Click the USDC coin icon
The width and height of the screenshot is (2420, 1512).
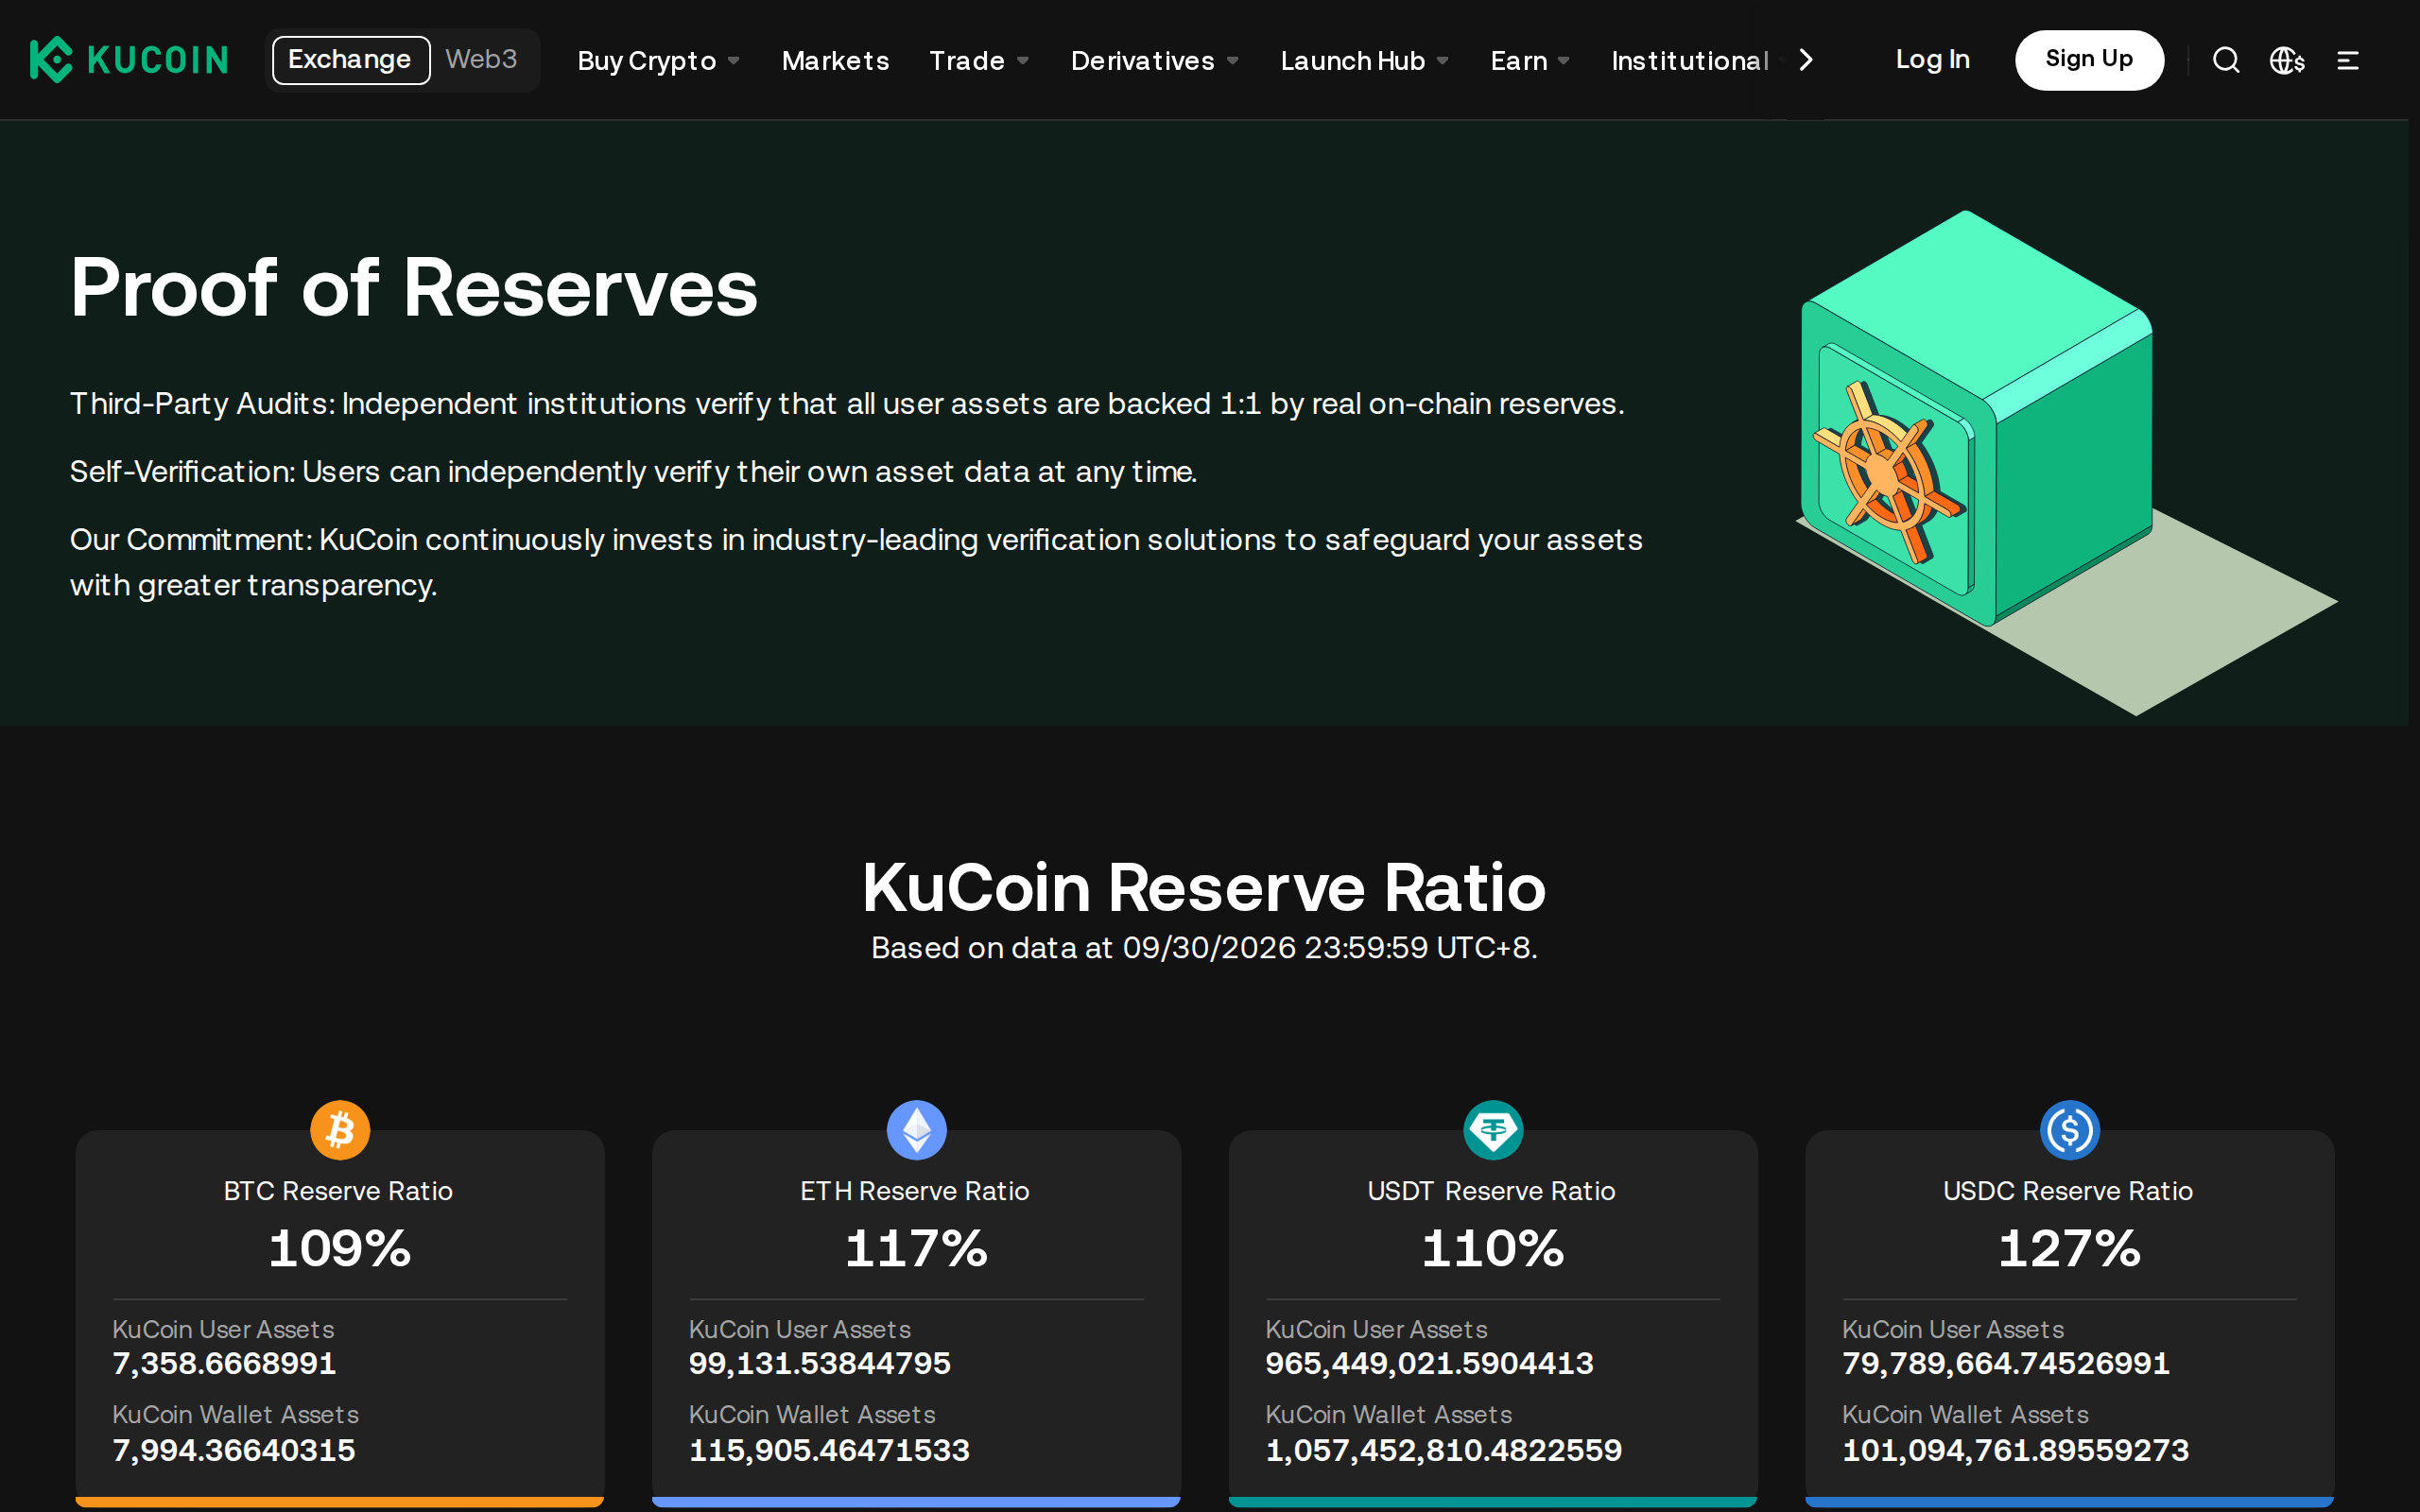tap(2070, 1130)
